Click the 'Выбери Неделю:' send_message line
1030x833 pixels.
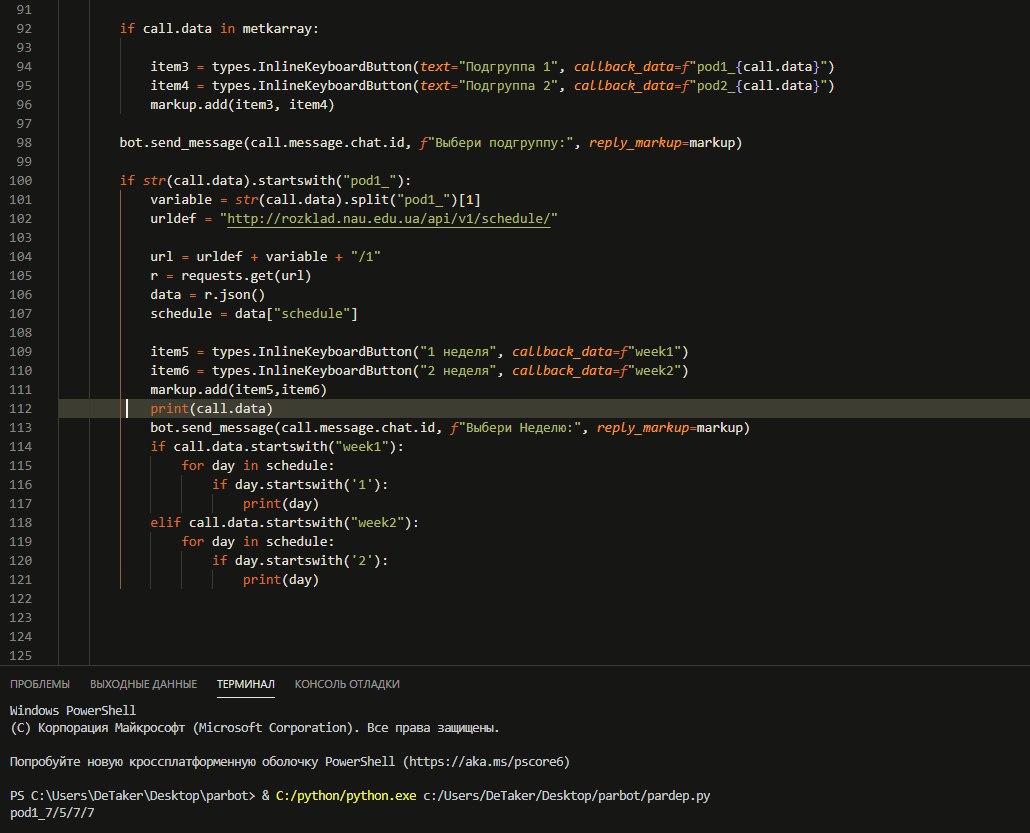click(450, 428)
